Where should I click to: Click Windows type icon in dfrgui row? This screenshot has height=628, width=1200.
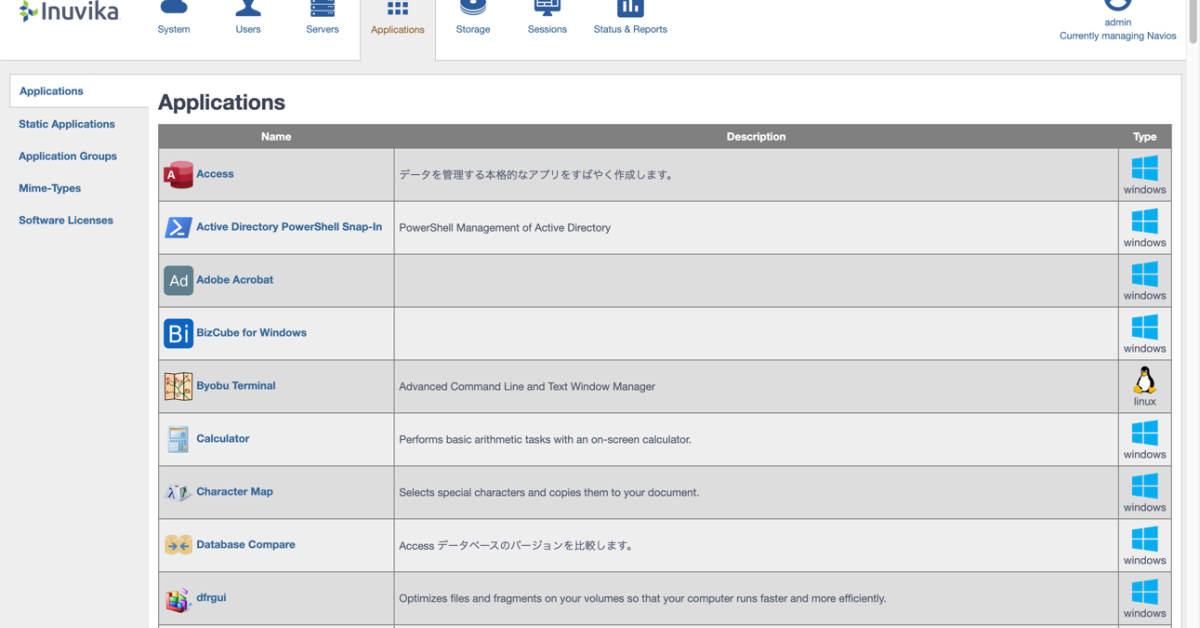[x=1144, y=591]
